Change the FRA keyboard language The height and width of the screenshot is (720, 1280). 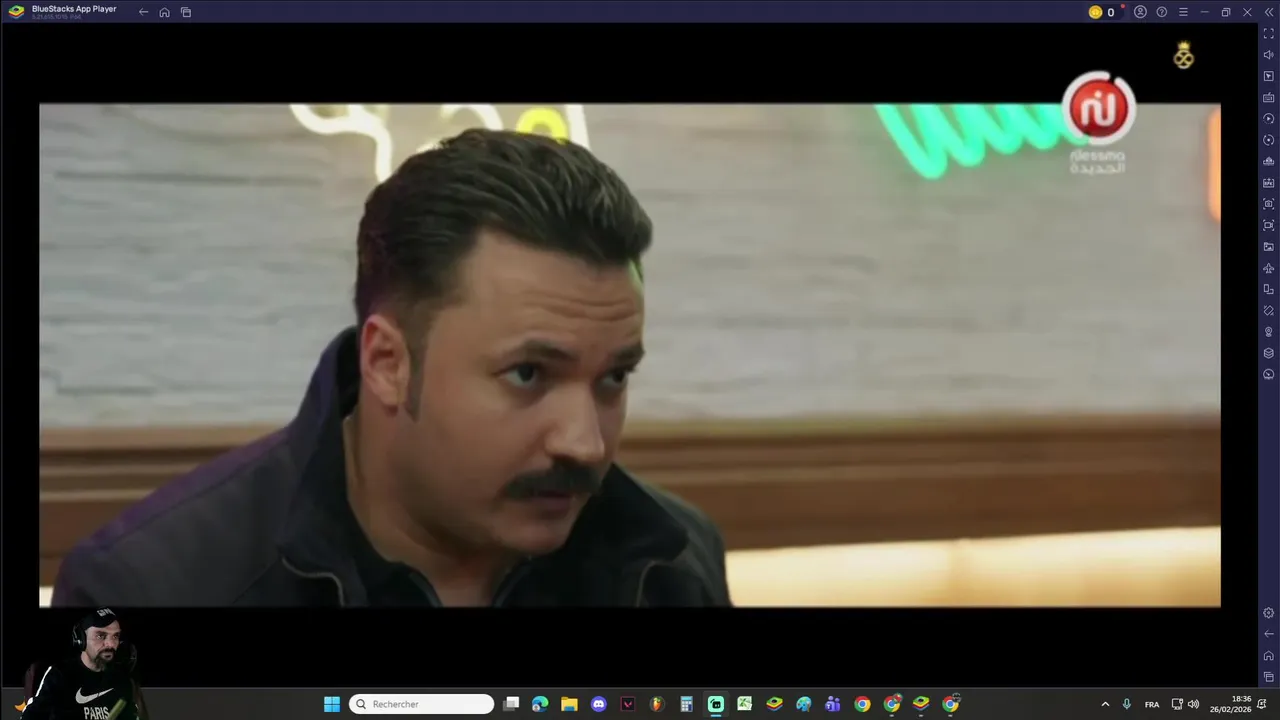[x=1152, y=704]
